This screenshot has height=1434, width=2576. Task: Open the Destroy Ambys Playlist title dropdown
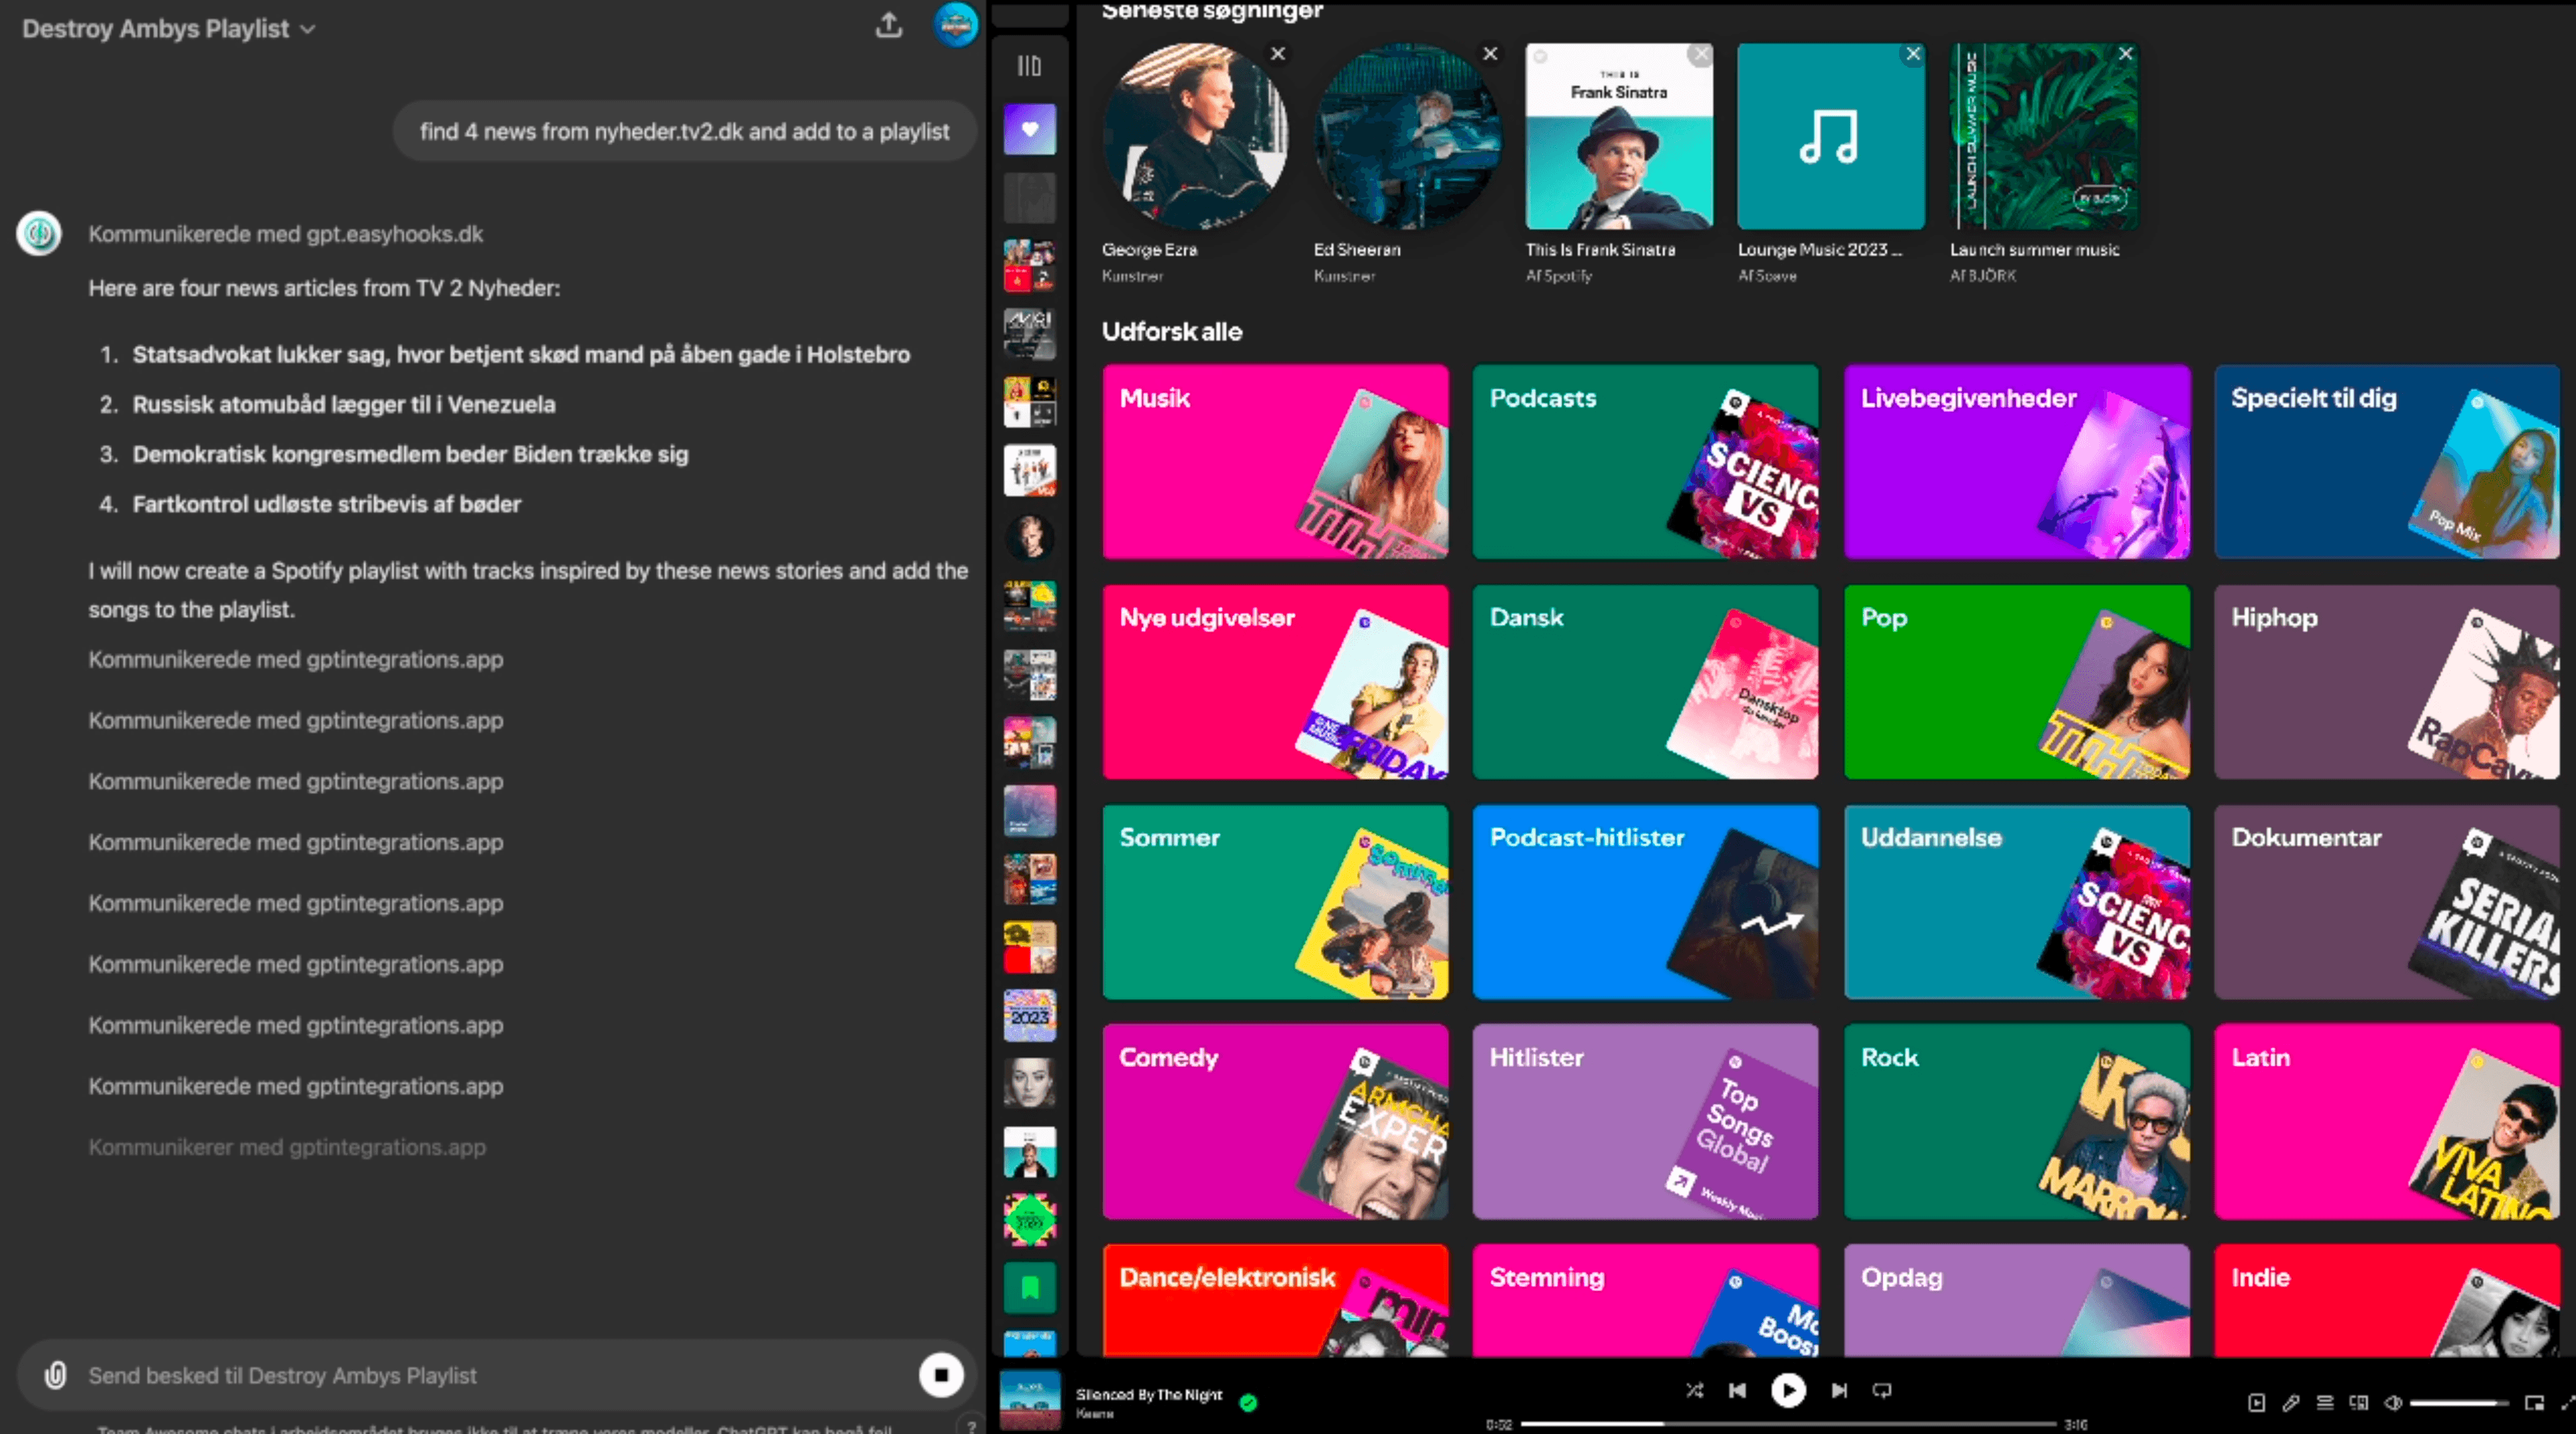tap(168, 28)
